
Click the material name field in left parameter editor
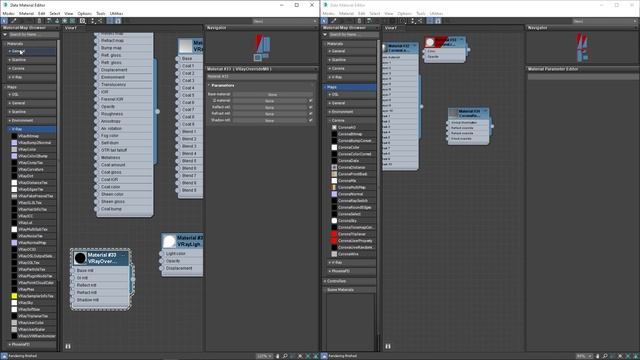[x=262, y=76]
